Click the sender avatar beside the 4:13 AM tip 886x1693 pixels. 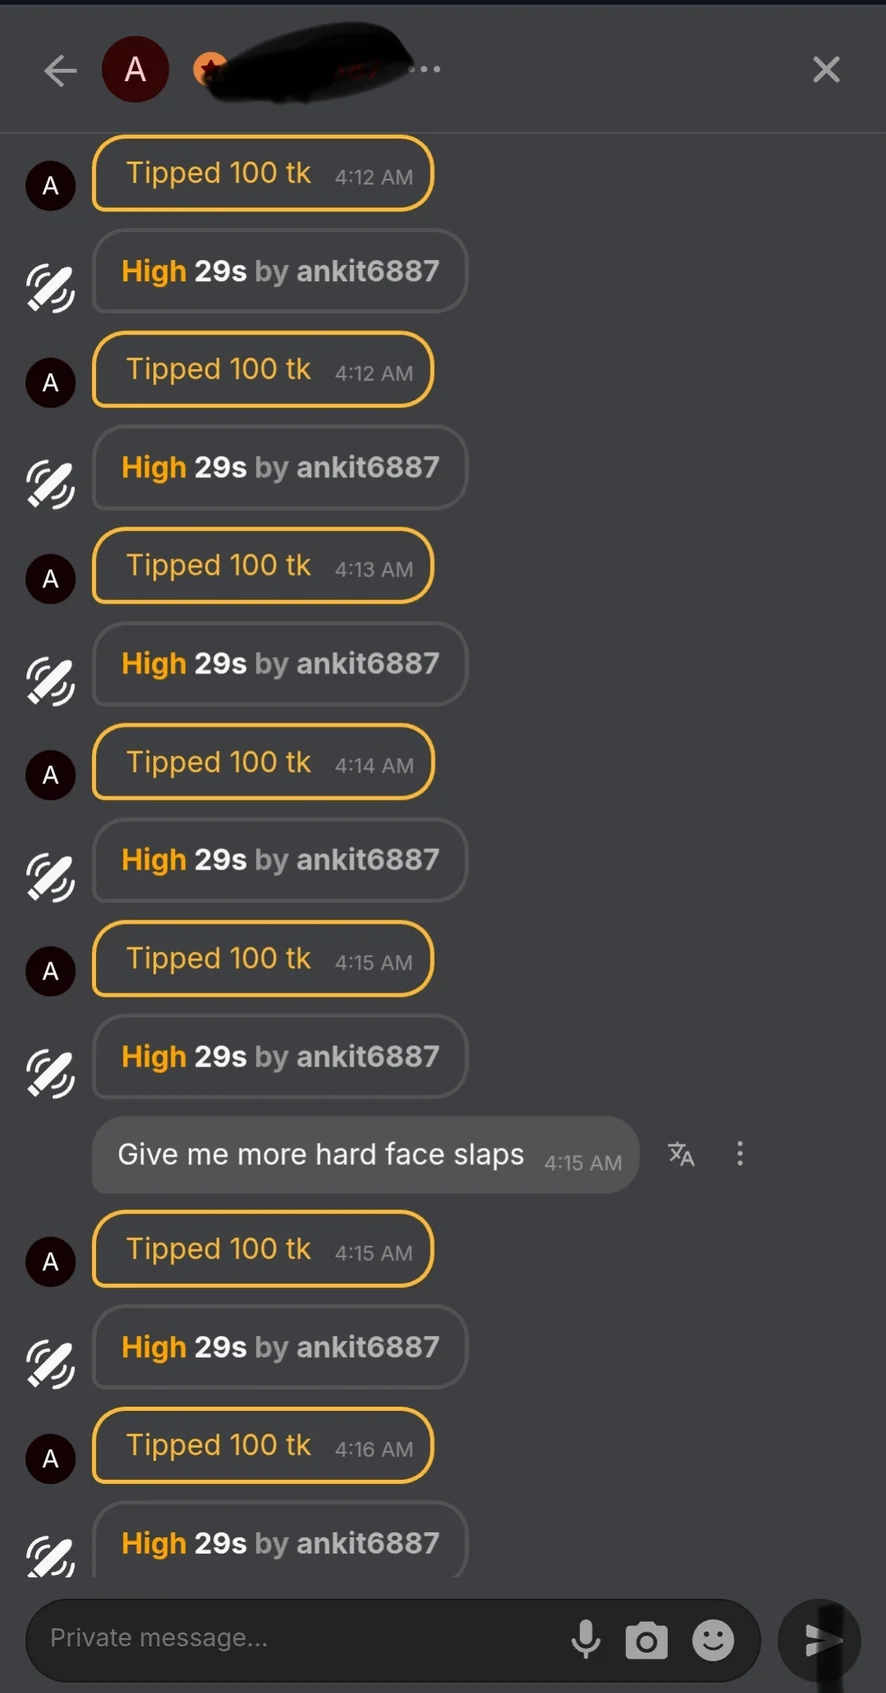pyautogui.click(x=51, y=579)
